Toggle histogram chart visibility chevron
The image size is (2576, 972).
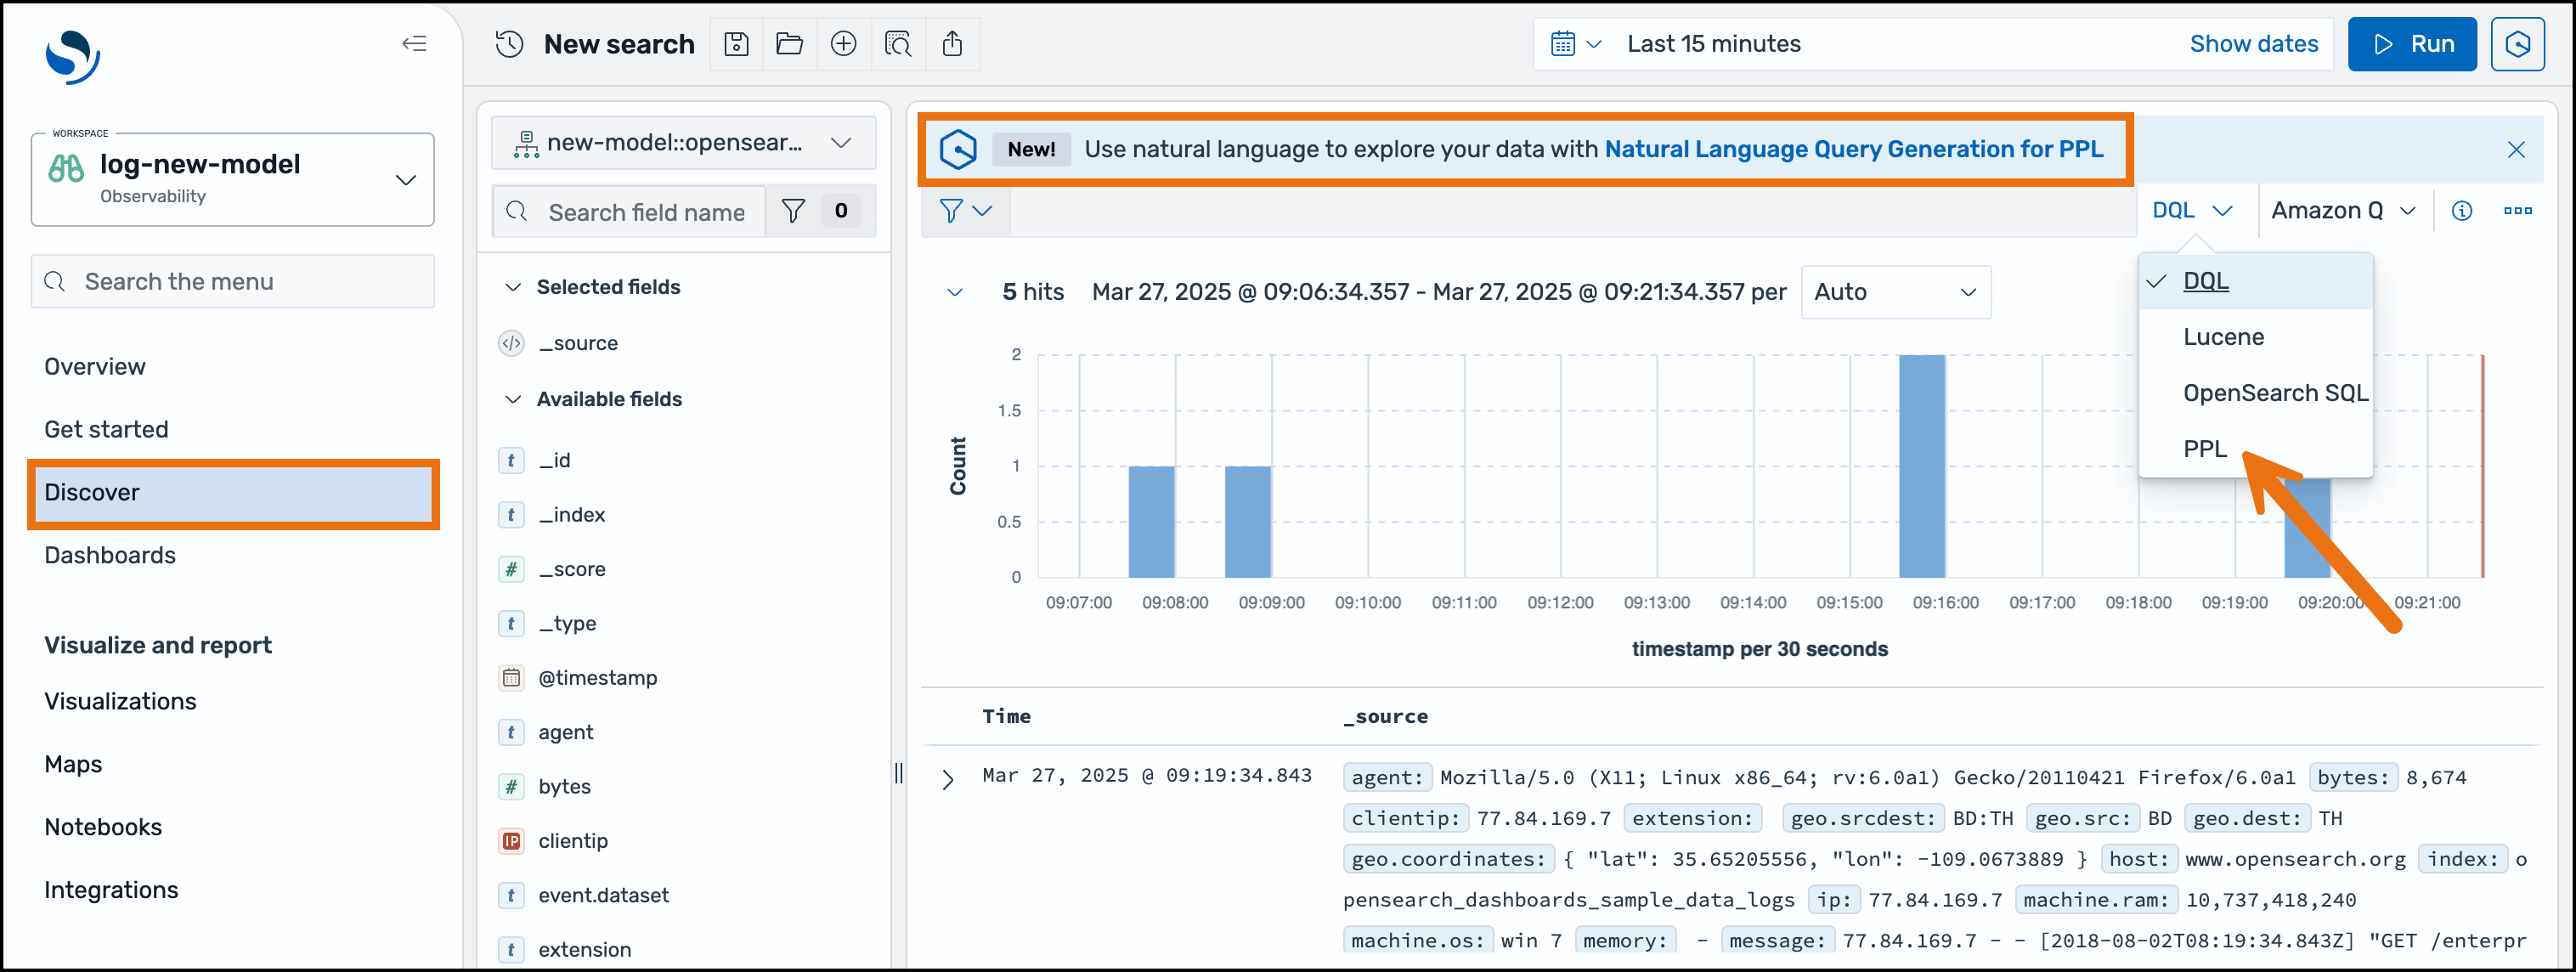[954, 292]
